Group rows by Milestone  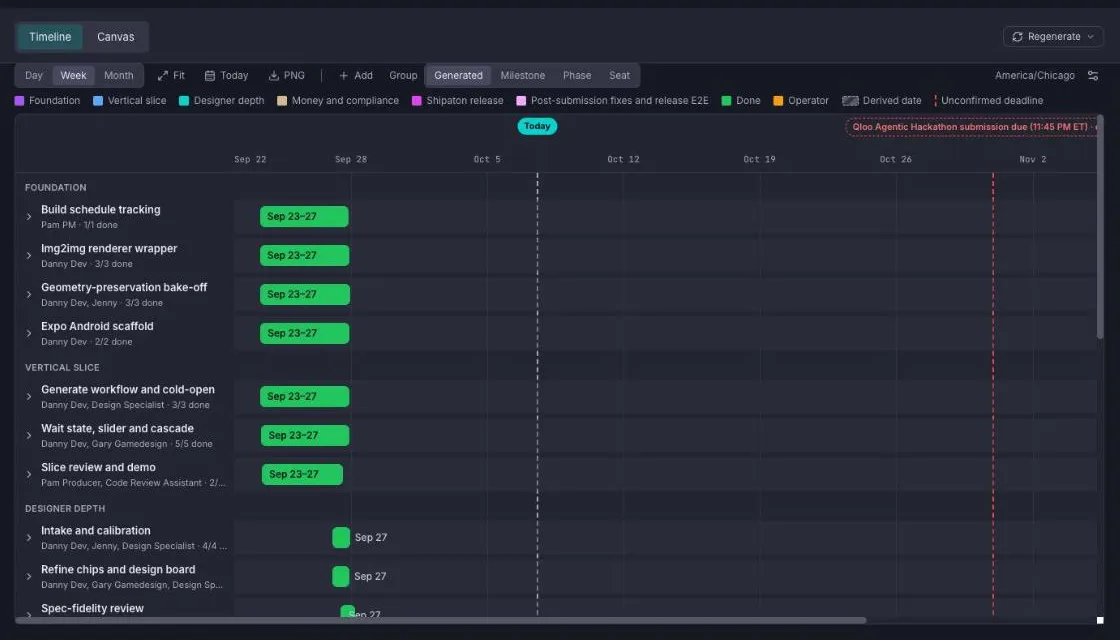click(x=523, y=75)
